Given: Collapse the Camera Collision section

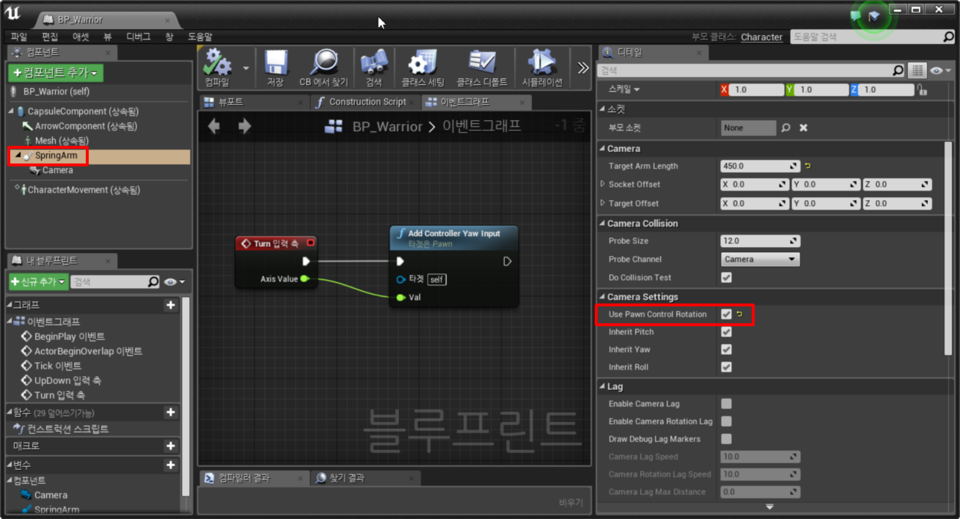Looking at the screenshot, I should click(602, 223).
